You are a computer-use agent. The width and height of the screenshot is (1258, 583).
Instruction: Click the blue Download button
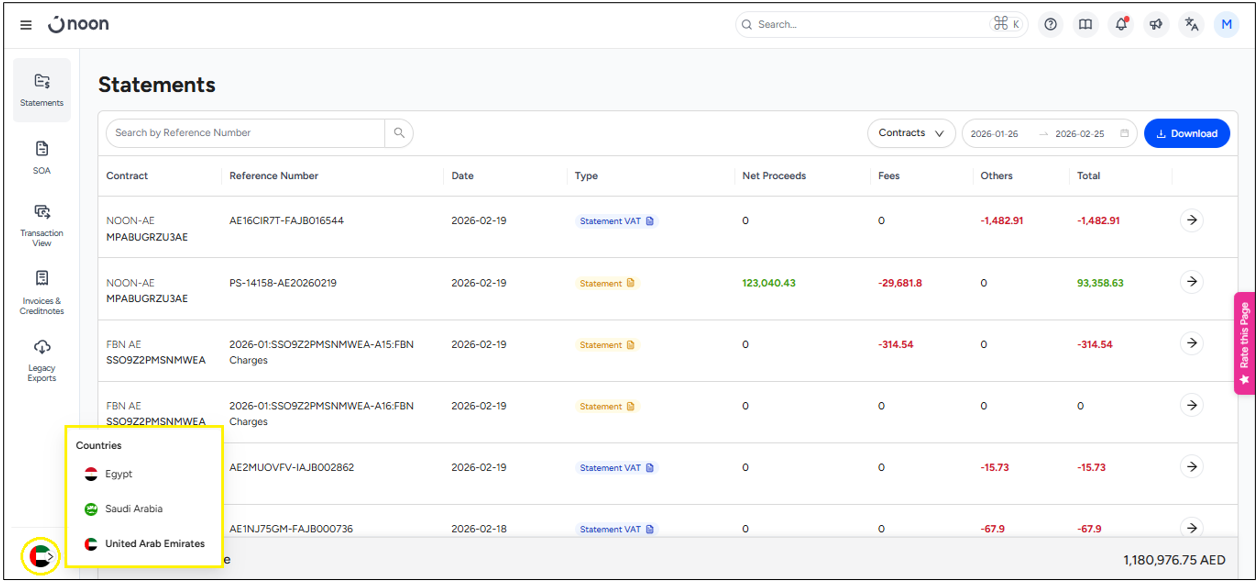point(1186,133)
